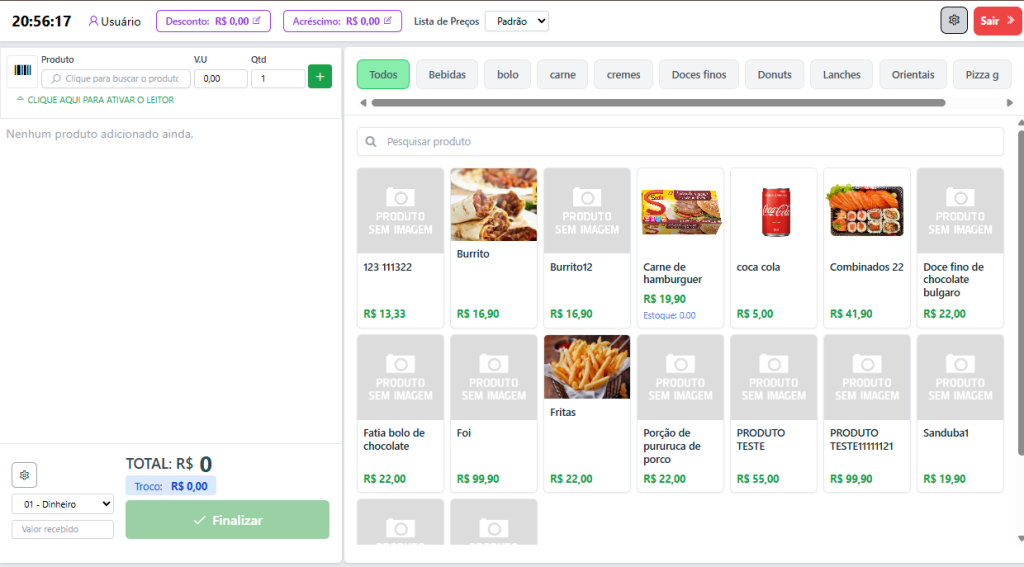
Task: Select the coca cola can image
Action: point(776,211)
